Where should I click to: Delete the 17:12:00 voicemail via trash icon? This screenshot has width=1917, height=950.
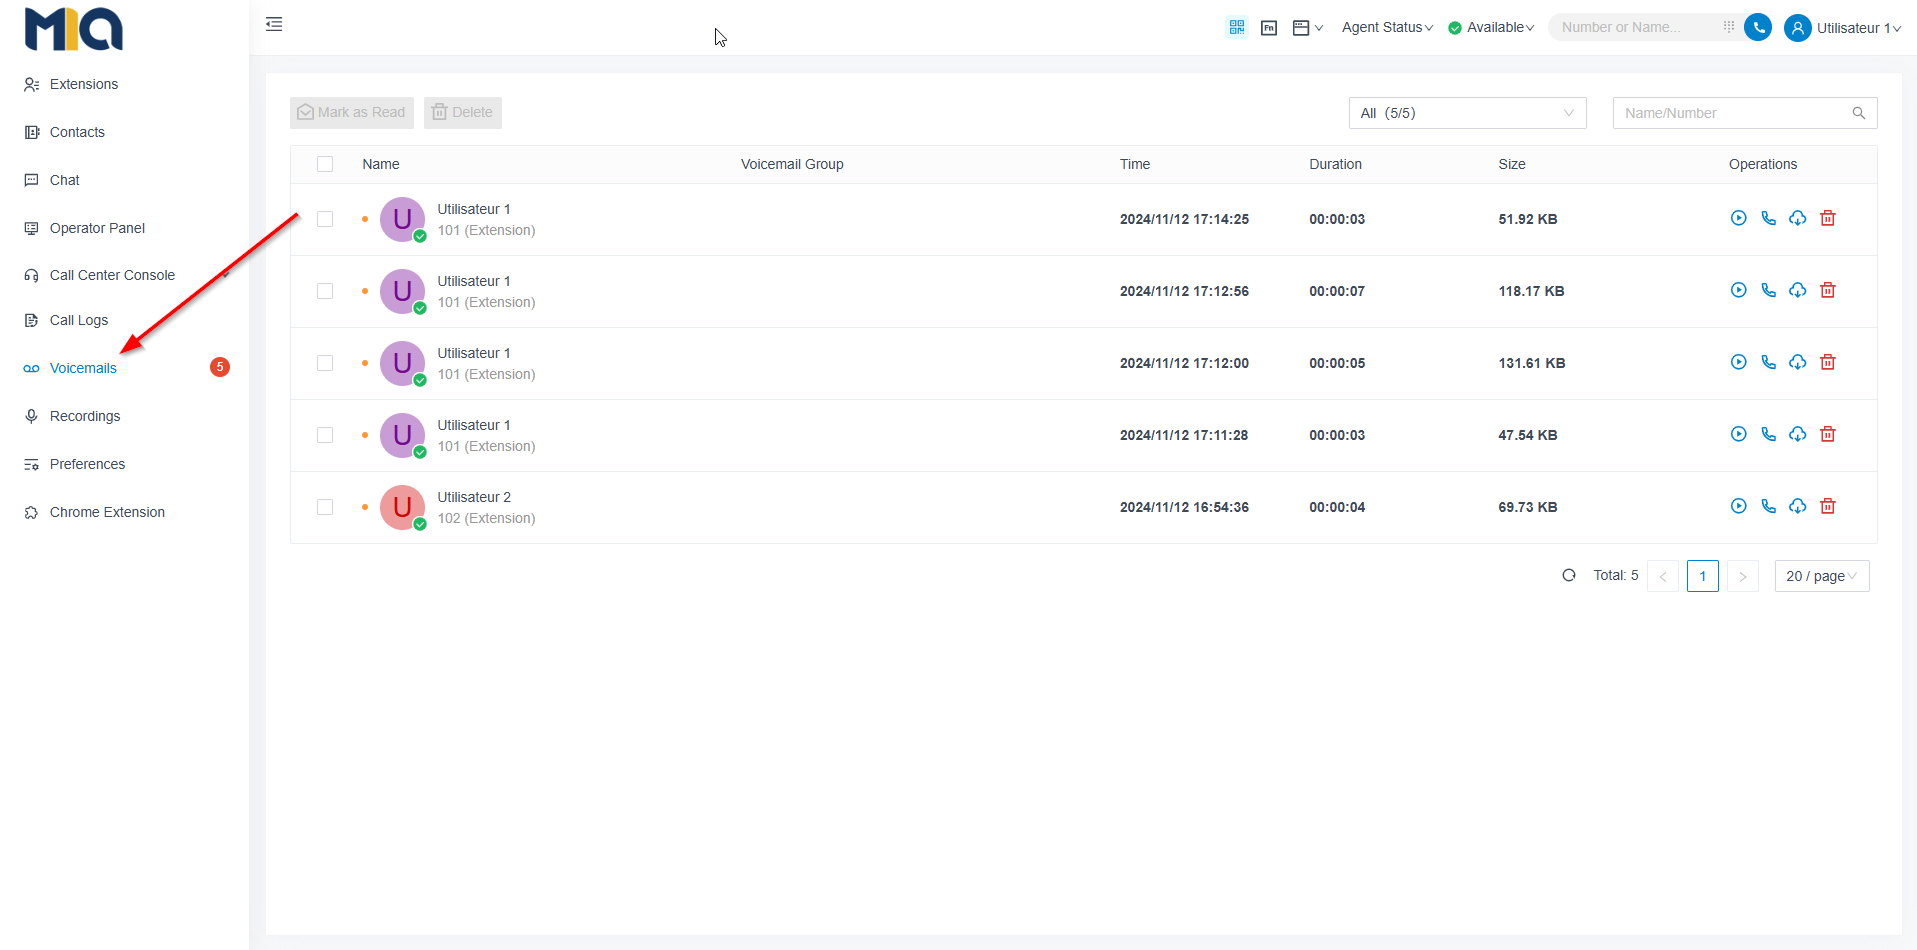point(1828,362)
